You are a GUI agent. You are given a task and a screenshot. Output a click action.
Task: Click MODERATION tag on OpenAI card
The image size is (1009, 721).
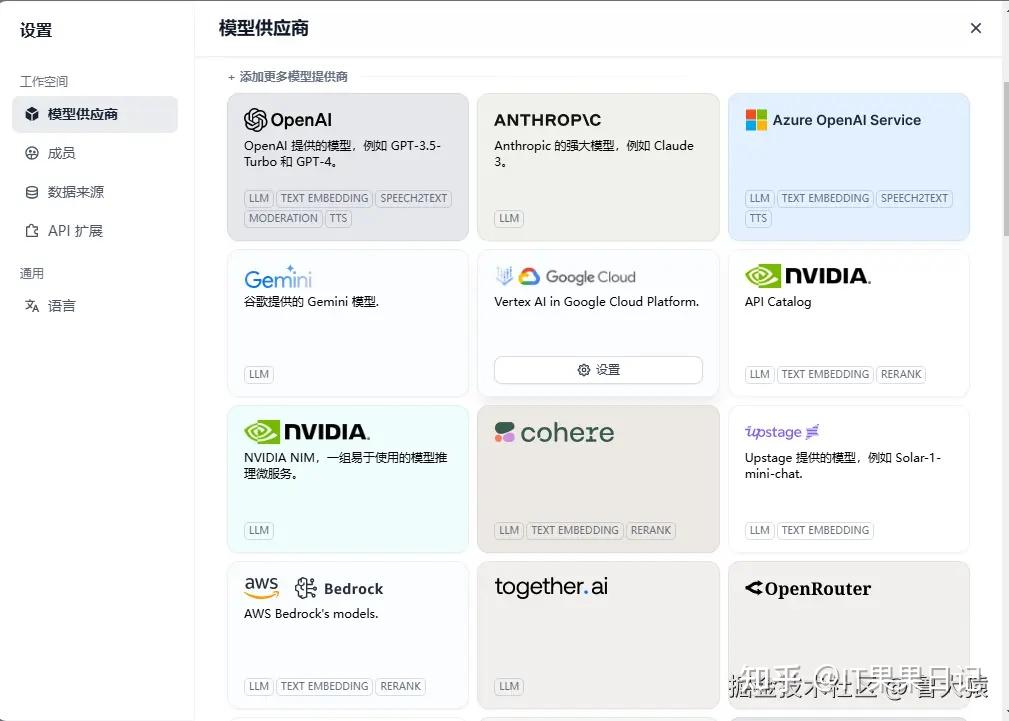(283, 218)
